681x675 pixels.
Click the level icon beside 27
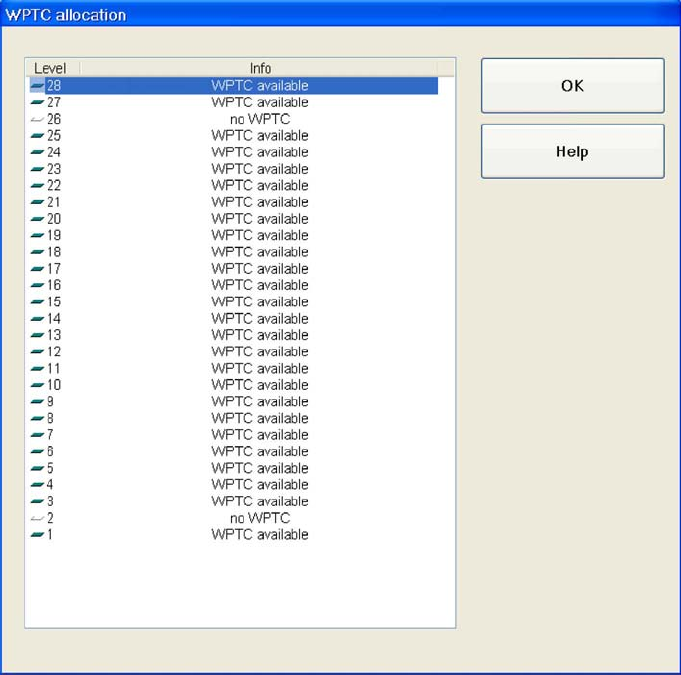[x=37, y=102]
